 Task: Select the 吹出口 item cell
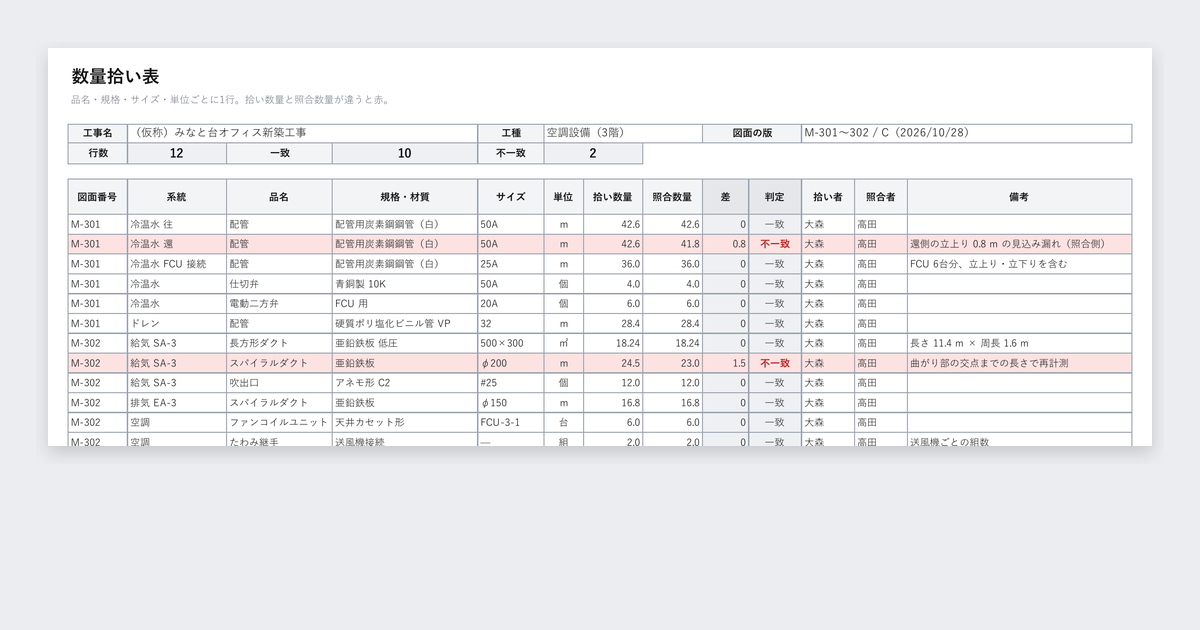[280, 383]
